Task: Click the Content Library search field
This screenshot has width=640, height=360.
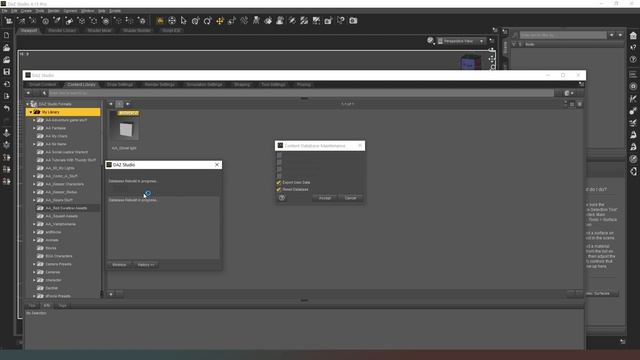Action: (x=301, y=93)
